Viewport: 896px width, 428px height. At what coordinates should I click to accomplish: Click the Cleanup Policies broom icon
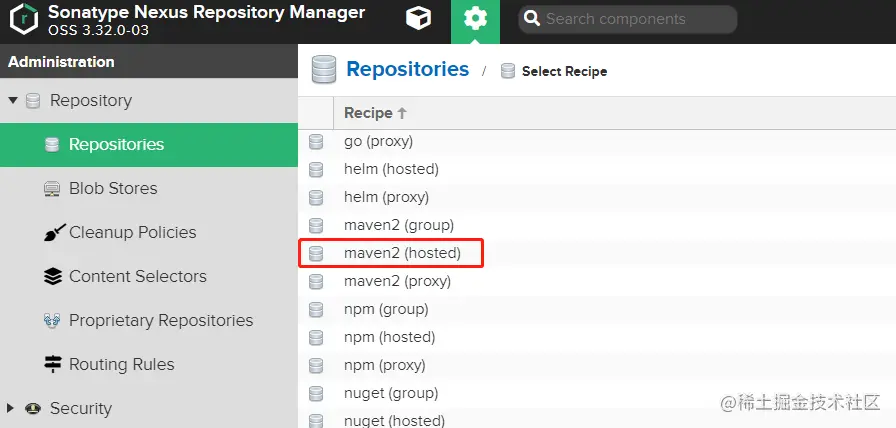pyautogui.click(x=54, y=232)
